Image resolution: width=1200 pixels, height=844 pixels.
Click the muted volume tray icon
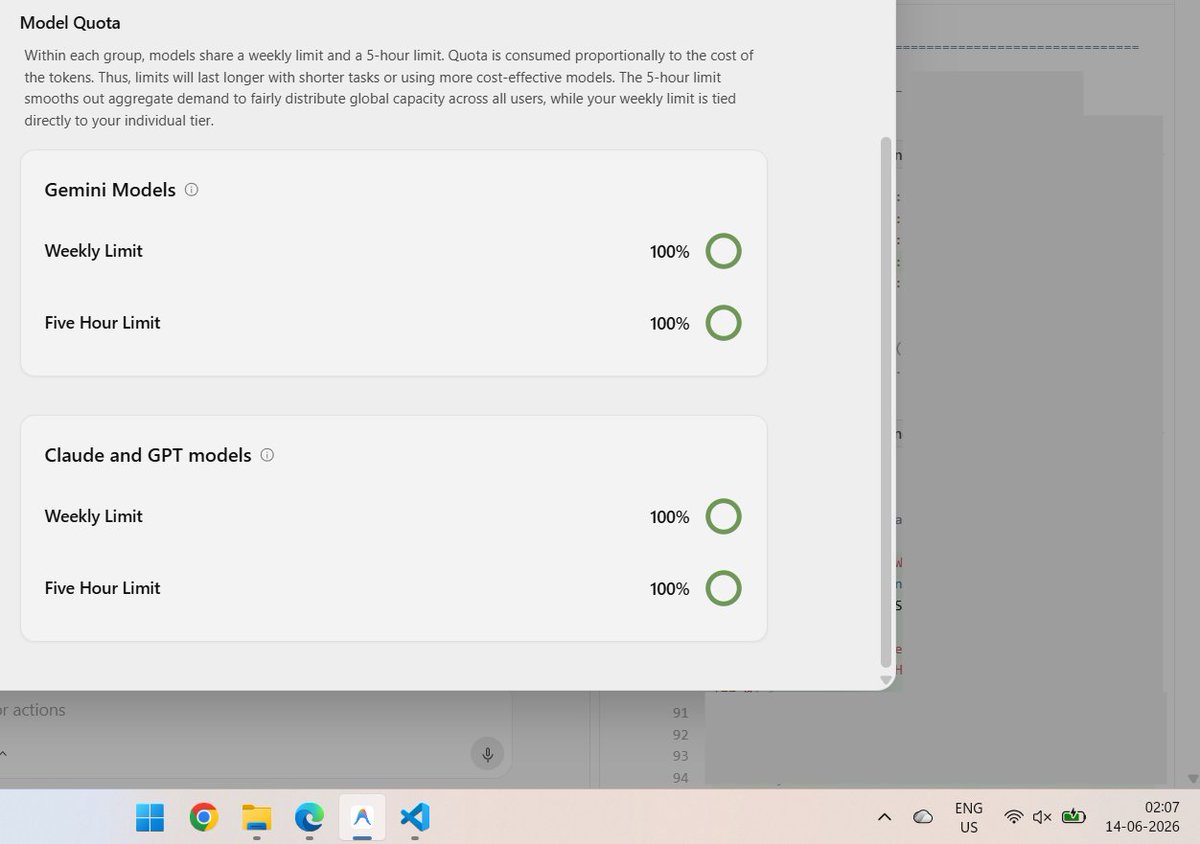1041,817
